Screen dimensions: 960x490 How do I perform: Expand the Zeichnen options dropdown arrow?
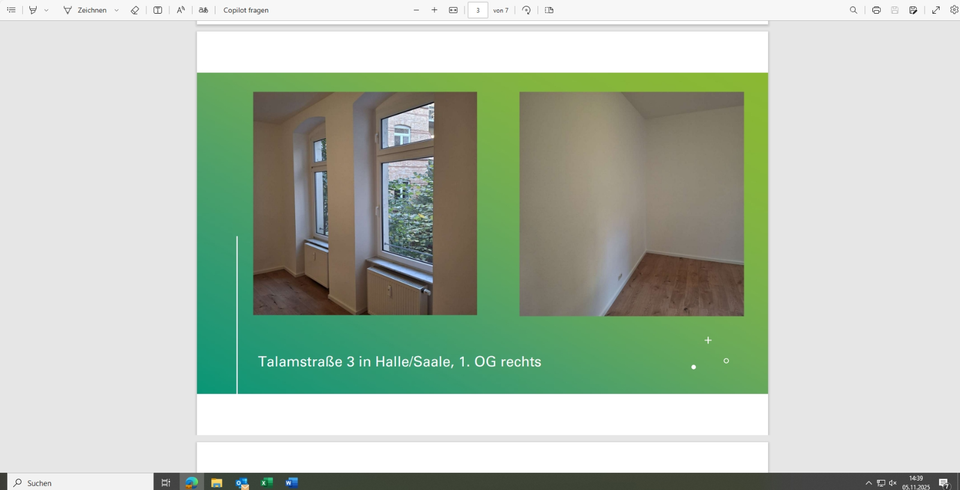point(116,10)
